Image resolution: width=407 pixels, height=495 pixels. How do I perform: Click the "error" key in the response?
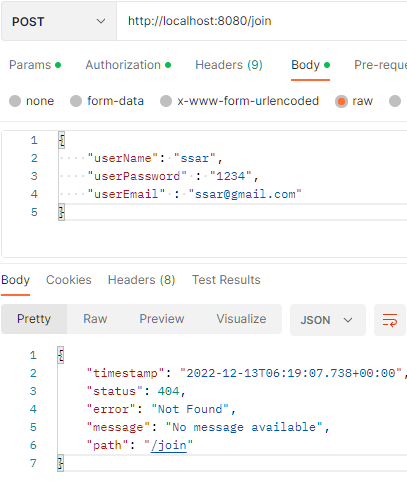[x=111, y=409]
